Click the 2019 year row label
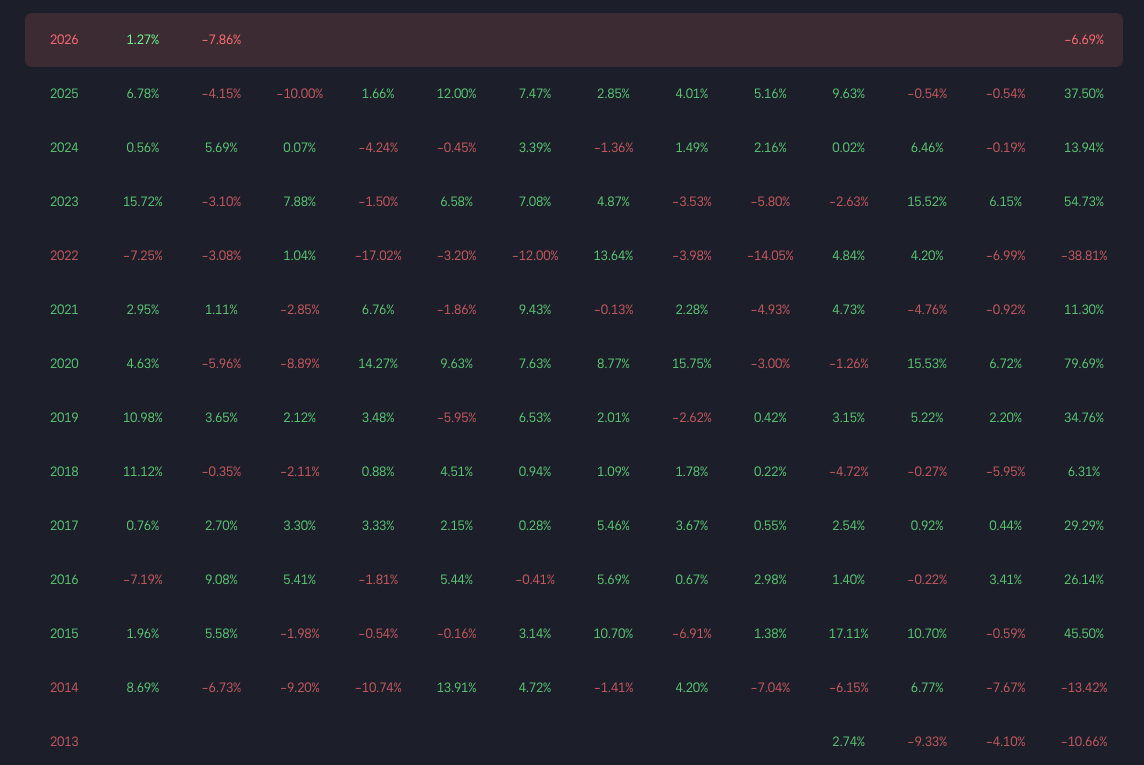The image size is (1144, 765). click(x=64, y=418)
